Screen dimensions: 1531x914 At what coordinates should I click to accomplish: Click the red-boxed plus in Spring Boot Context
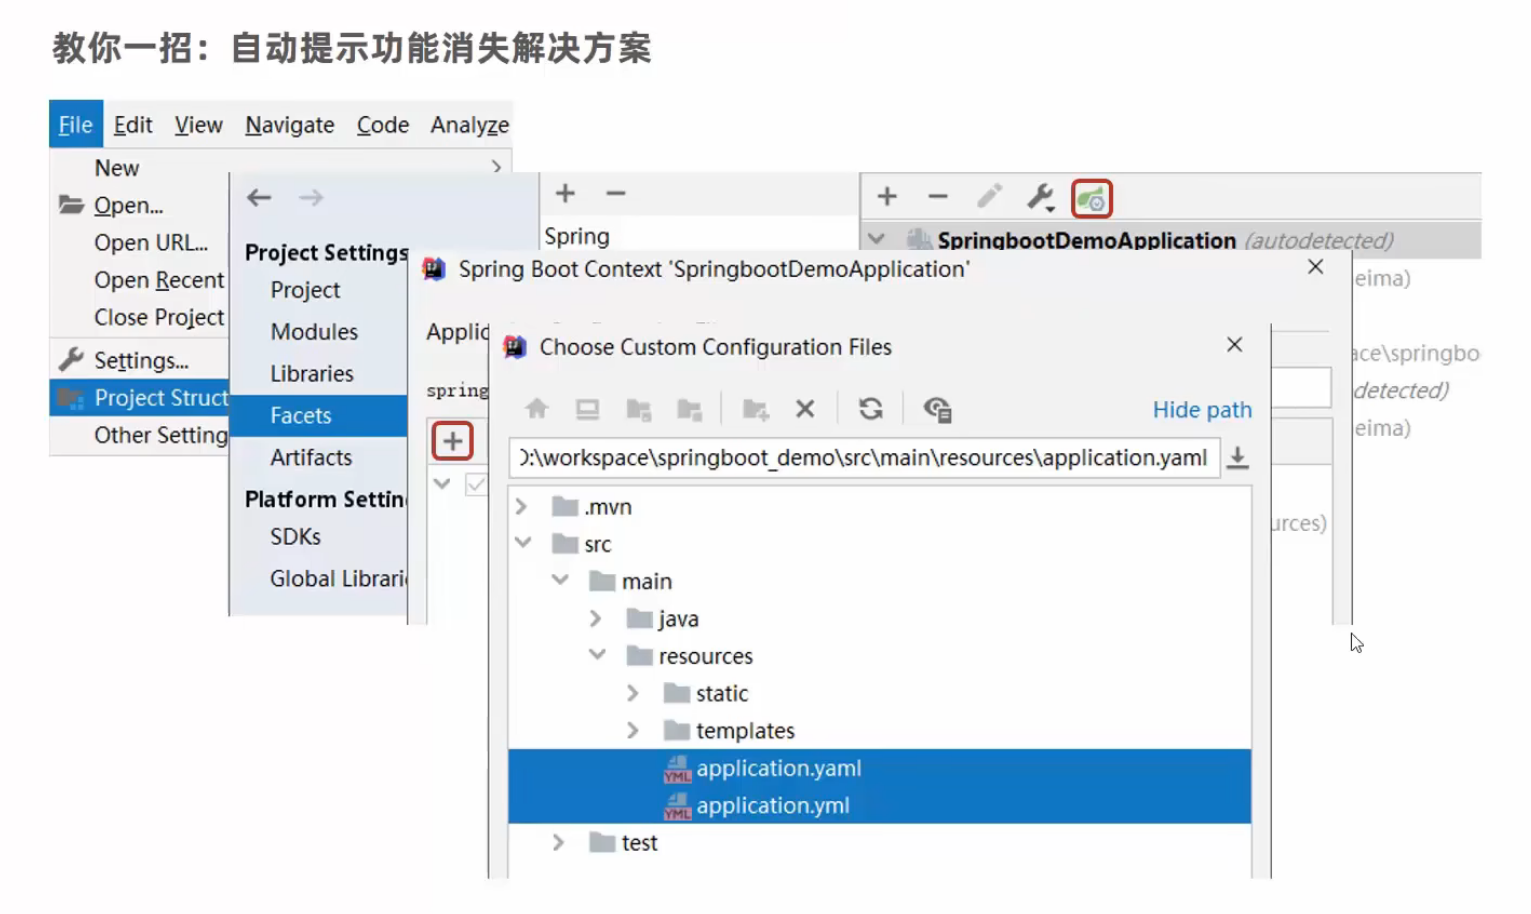coord(452,441)
